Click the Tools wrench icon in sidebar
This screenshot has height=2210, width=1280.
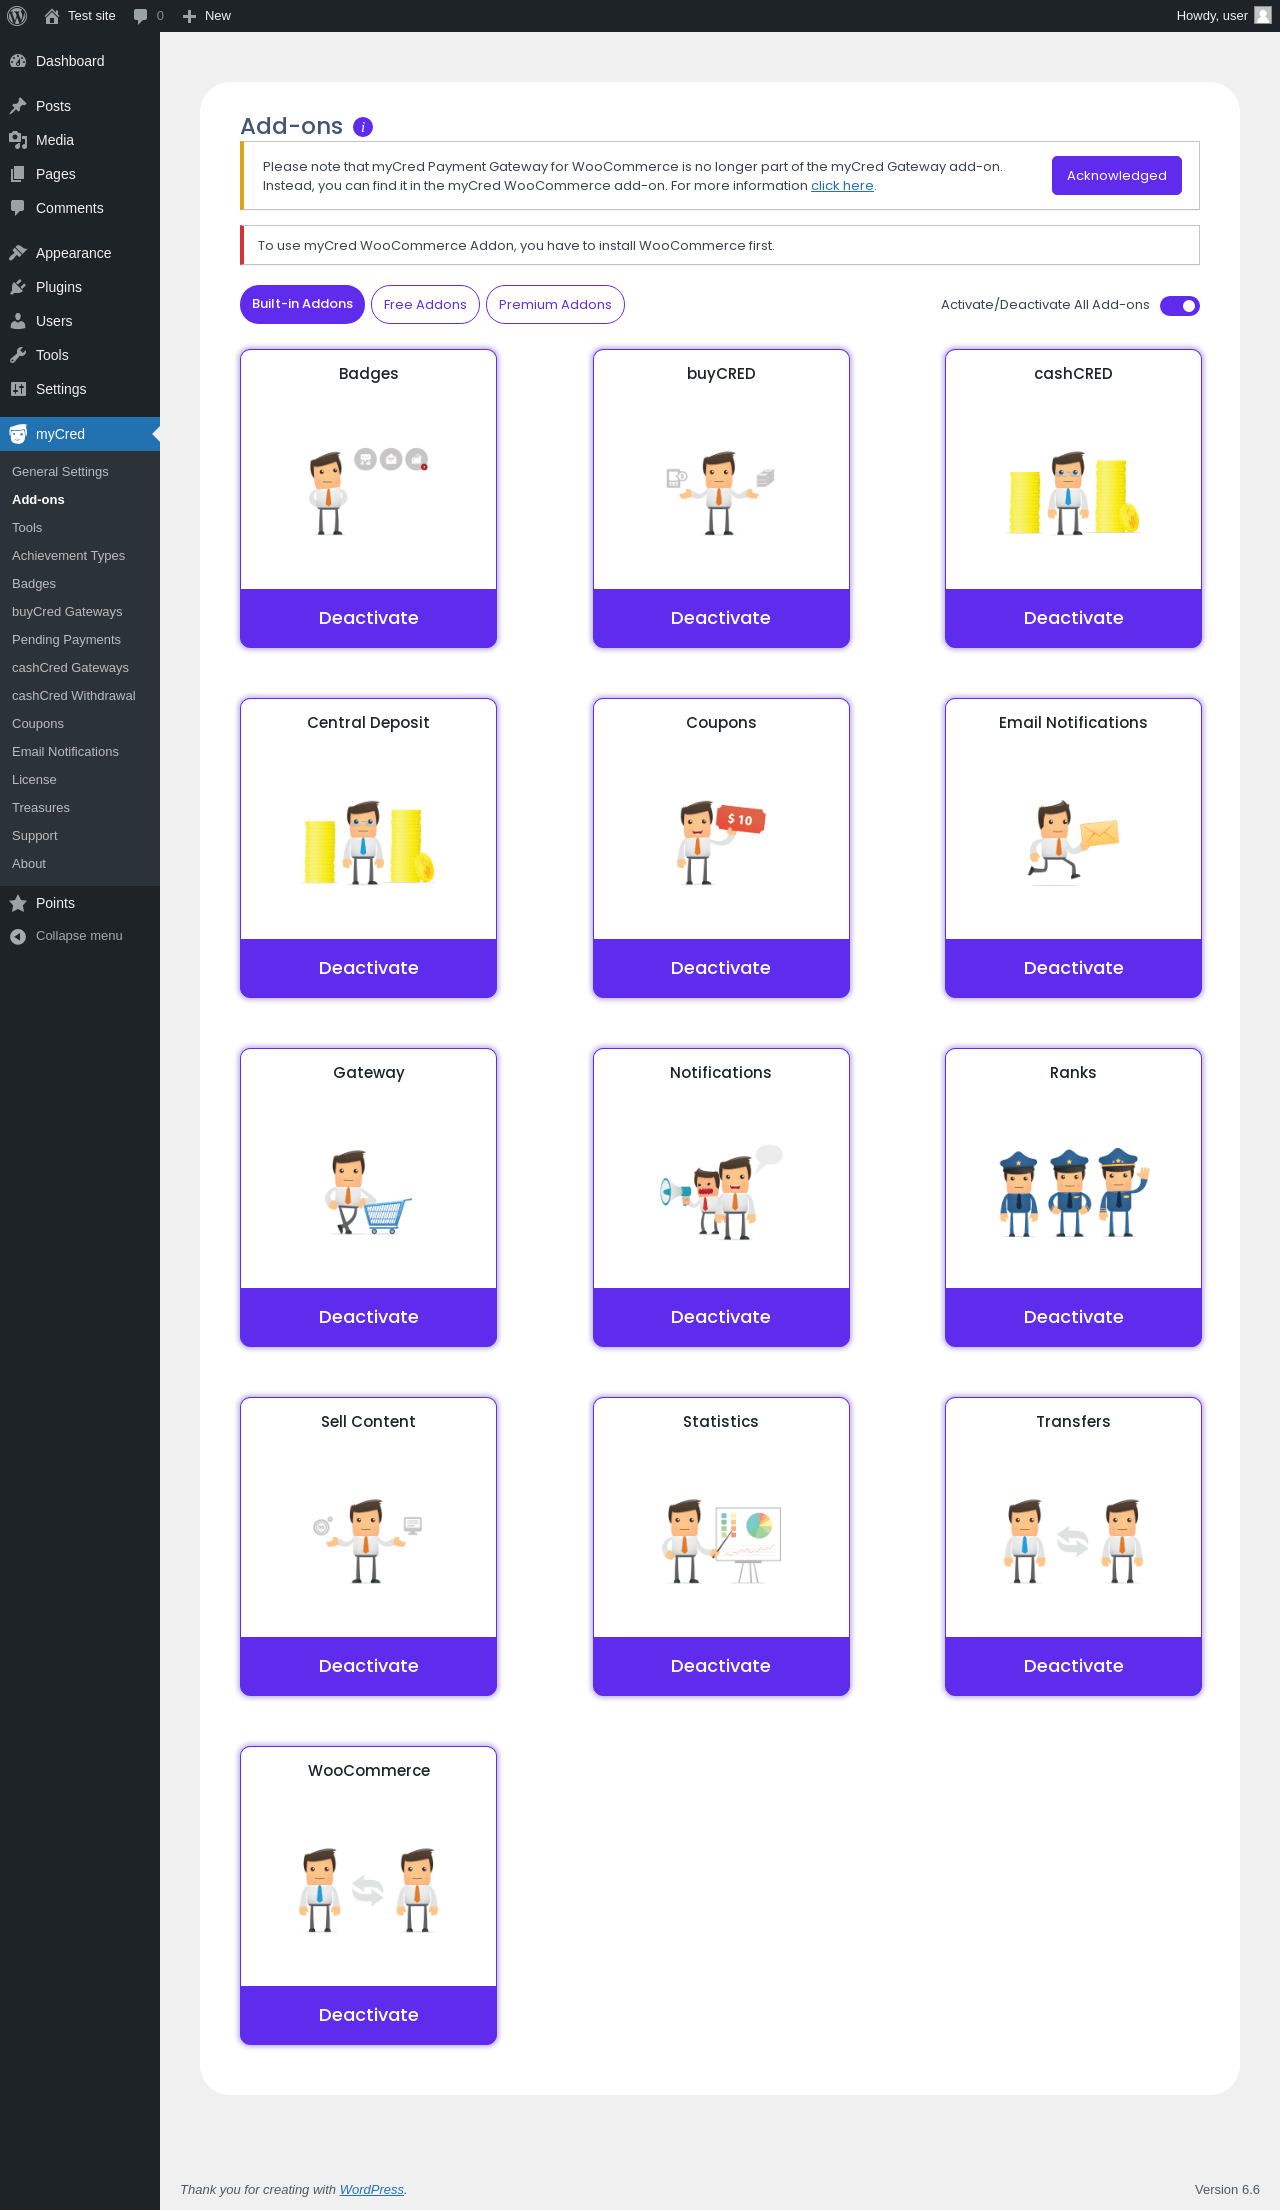tap(18, 355)
